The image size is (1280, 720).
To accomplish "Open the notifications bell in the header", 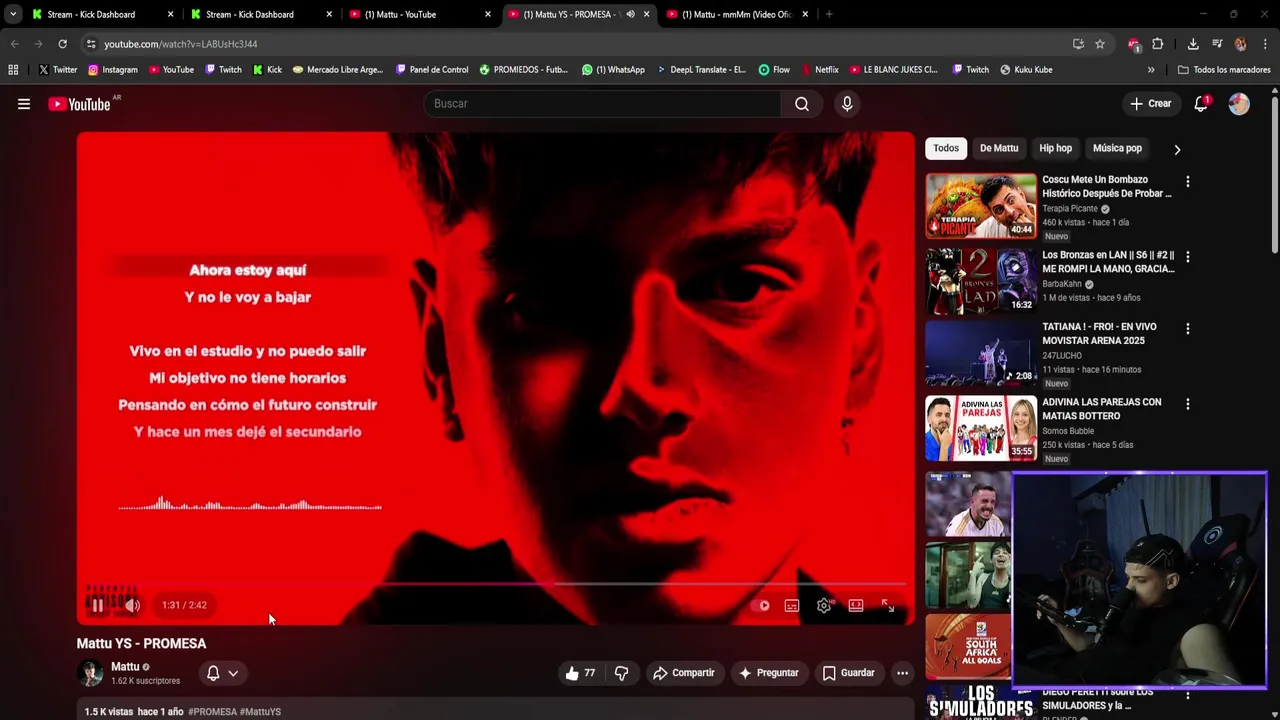I will 1201,104.
